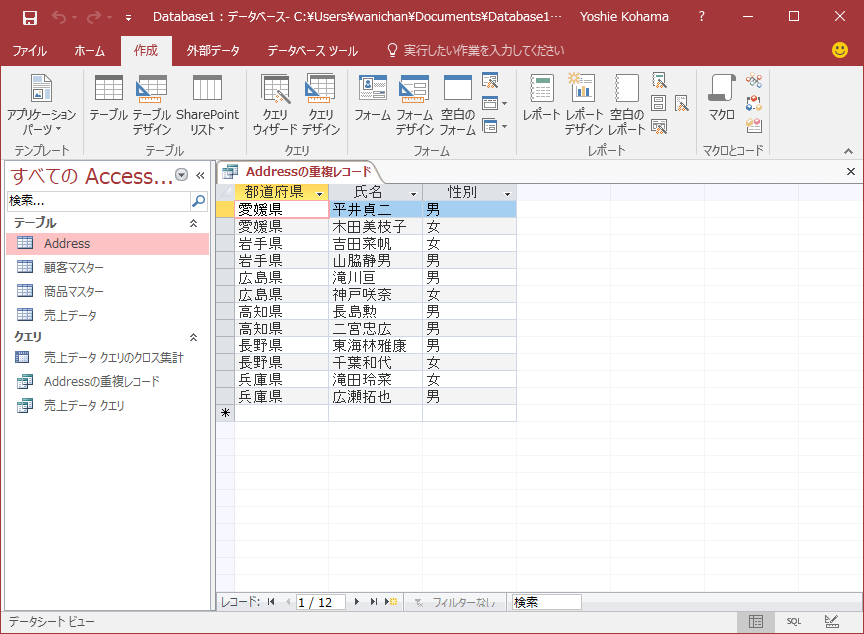Viewport: 864px width, 634px height.
Task: Collapse the navigation pane with double chevron
Action: (x=200, y=175)
